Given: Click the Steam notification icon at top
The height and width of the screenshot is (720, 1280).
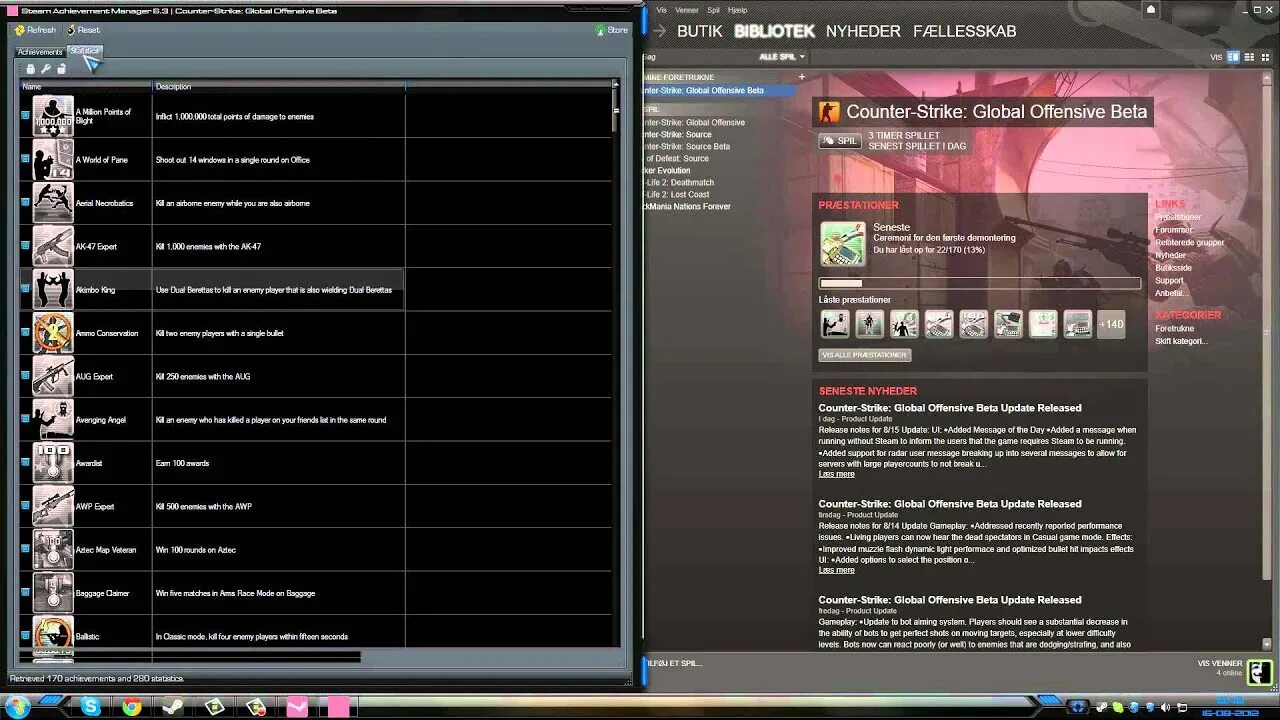Looking at the screenshot, I should click(1151, 10).
